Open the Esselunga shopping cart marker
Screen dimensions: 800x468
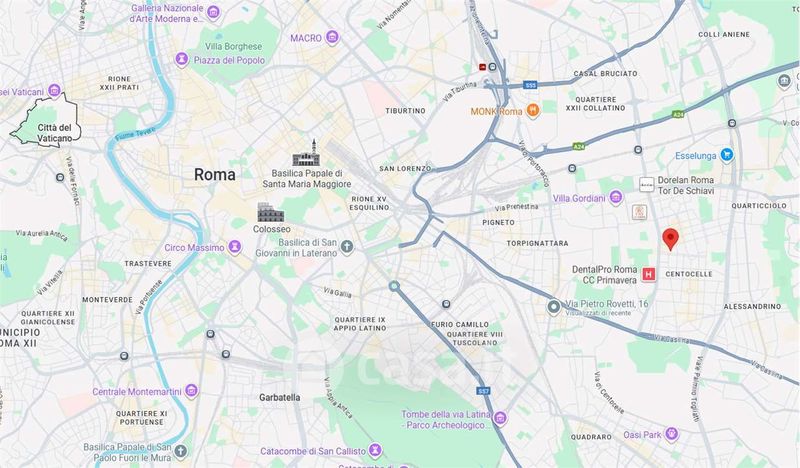point(727,155)
